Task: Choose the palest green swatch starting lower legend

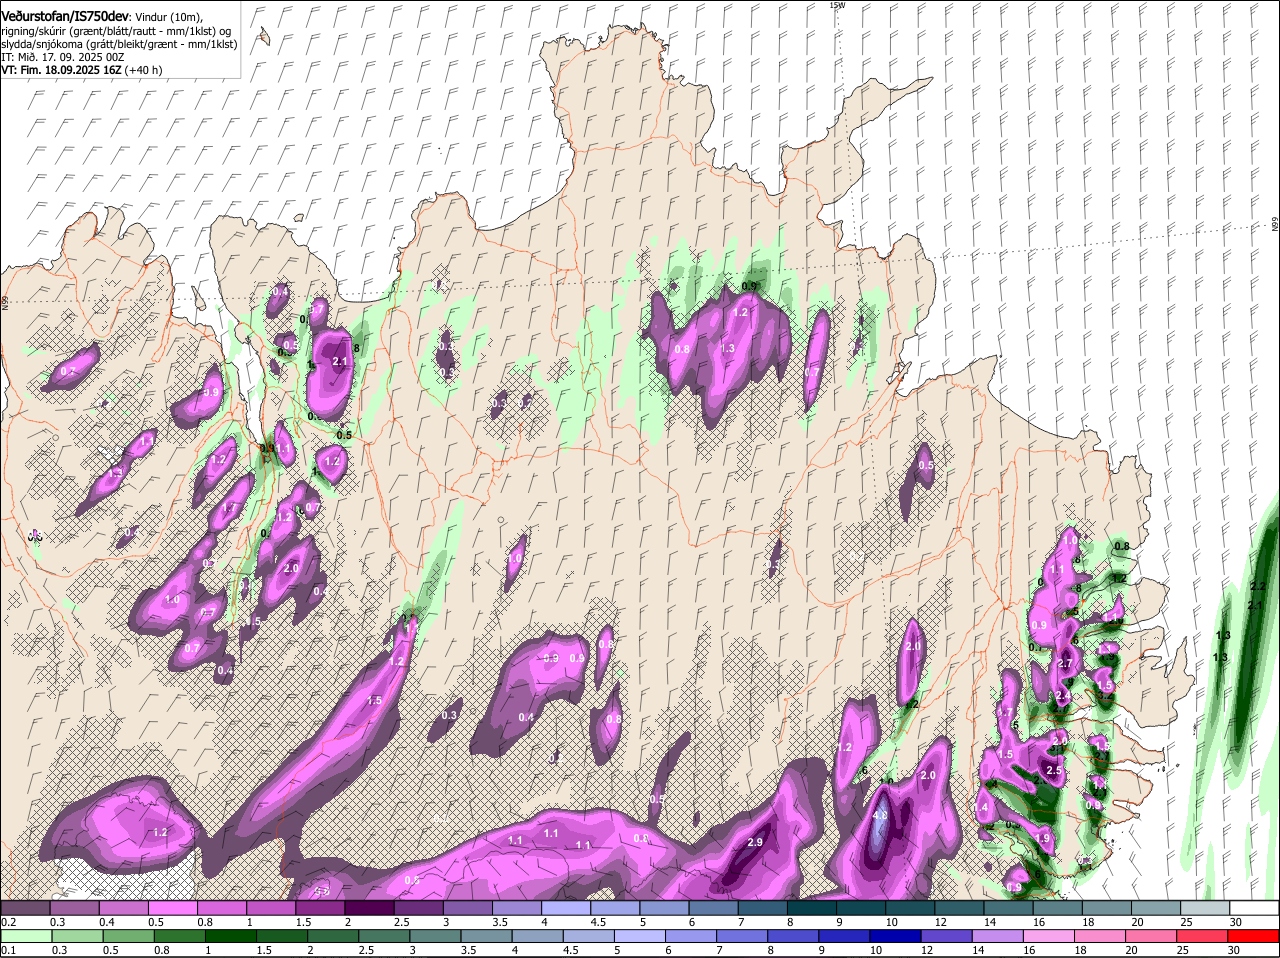Action: [x=27, y=936]
